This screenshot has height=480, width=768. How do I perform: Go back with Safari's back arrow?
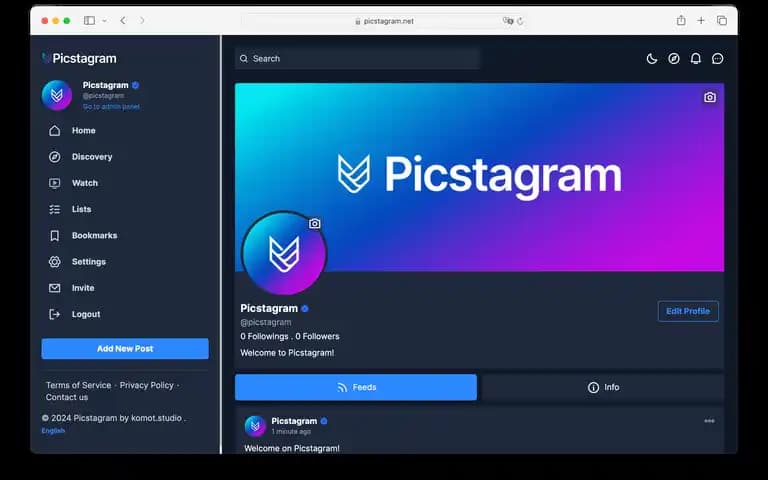(x=123, y=21)
